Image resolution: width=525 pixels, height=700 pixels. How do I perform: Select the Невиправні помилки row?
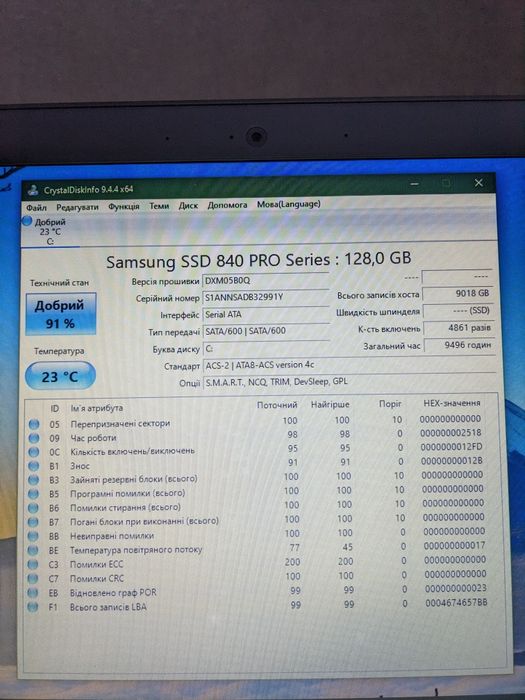261,535
